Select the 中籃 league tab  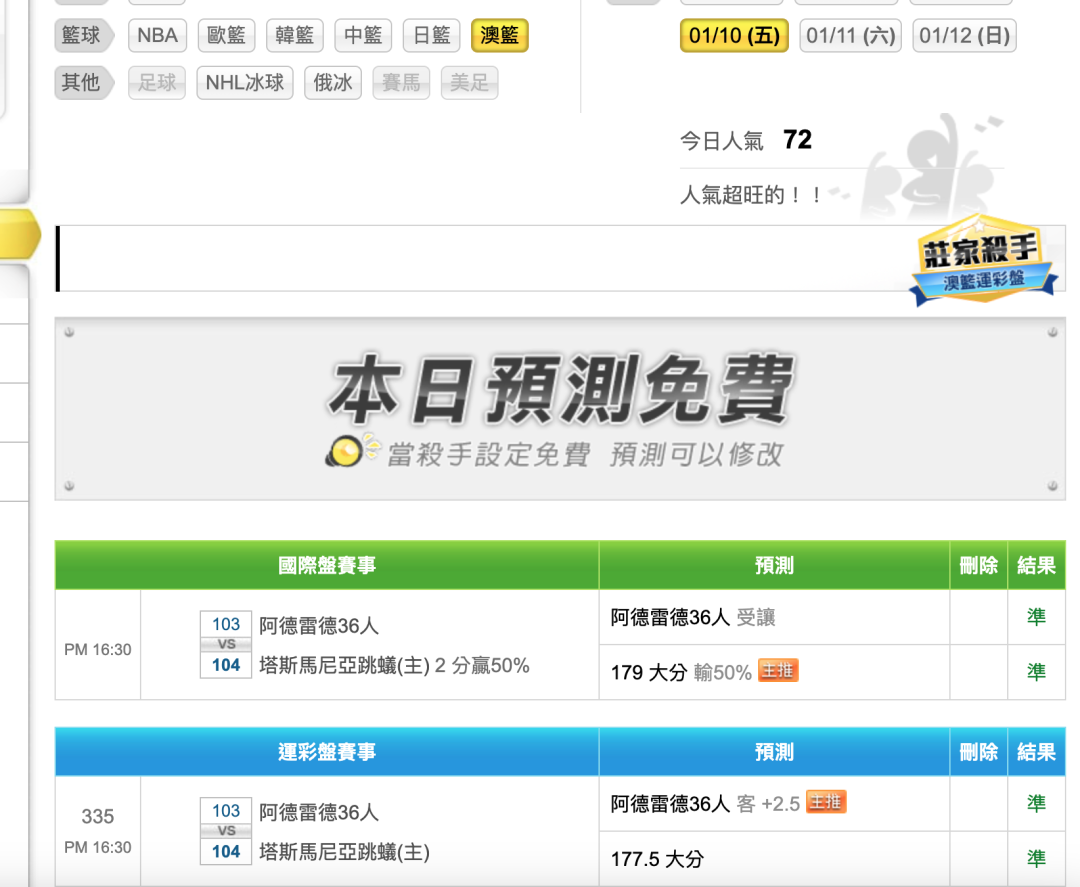click(x=363, y=36)
